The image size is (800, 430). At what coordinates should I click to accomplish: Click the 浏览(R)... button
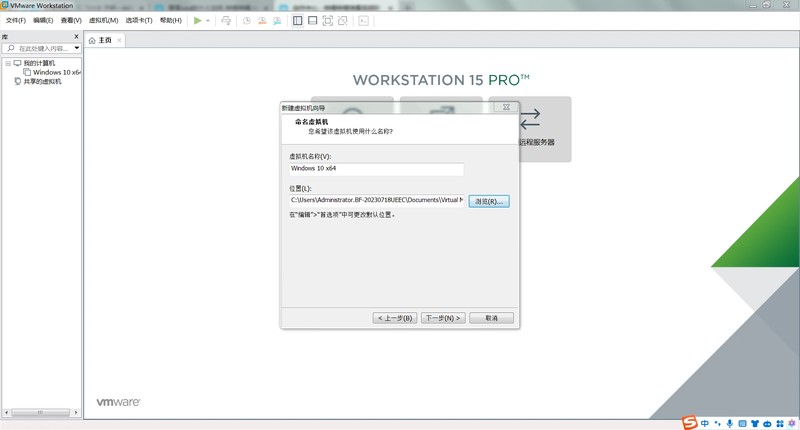click(x=489, y=201)
